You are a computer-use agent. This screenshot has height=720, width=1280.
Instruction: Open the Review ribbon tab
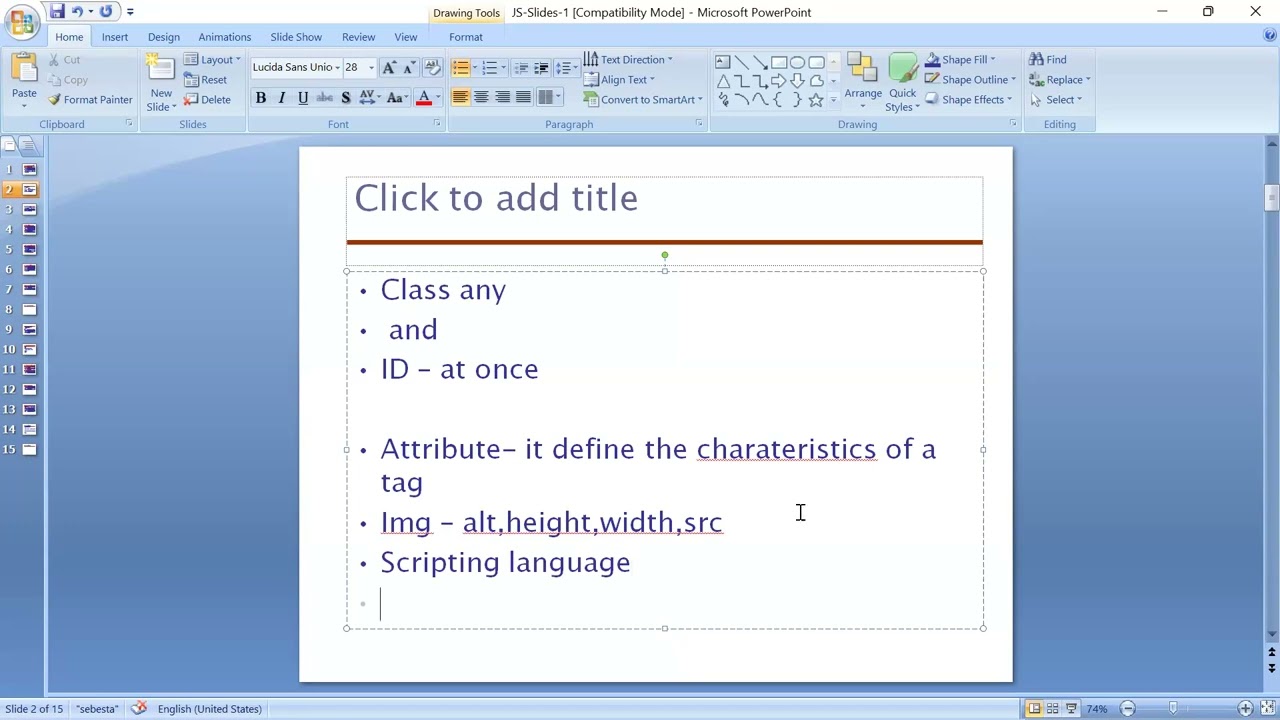coord(358,37)
